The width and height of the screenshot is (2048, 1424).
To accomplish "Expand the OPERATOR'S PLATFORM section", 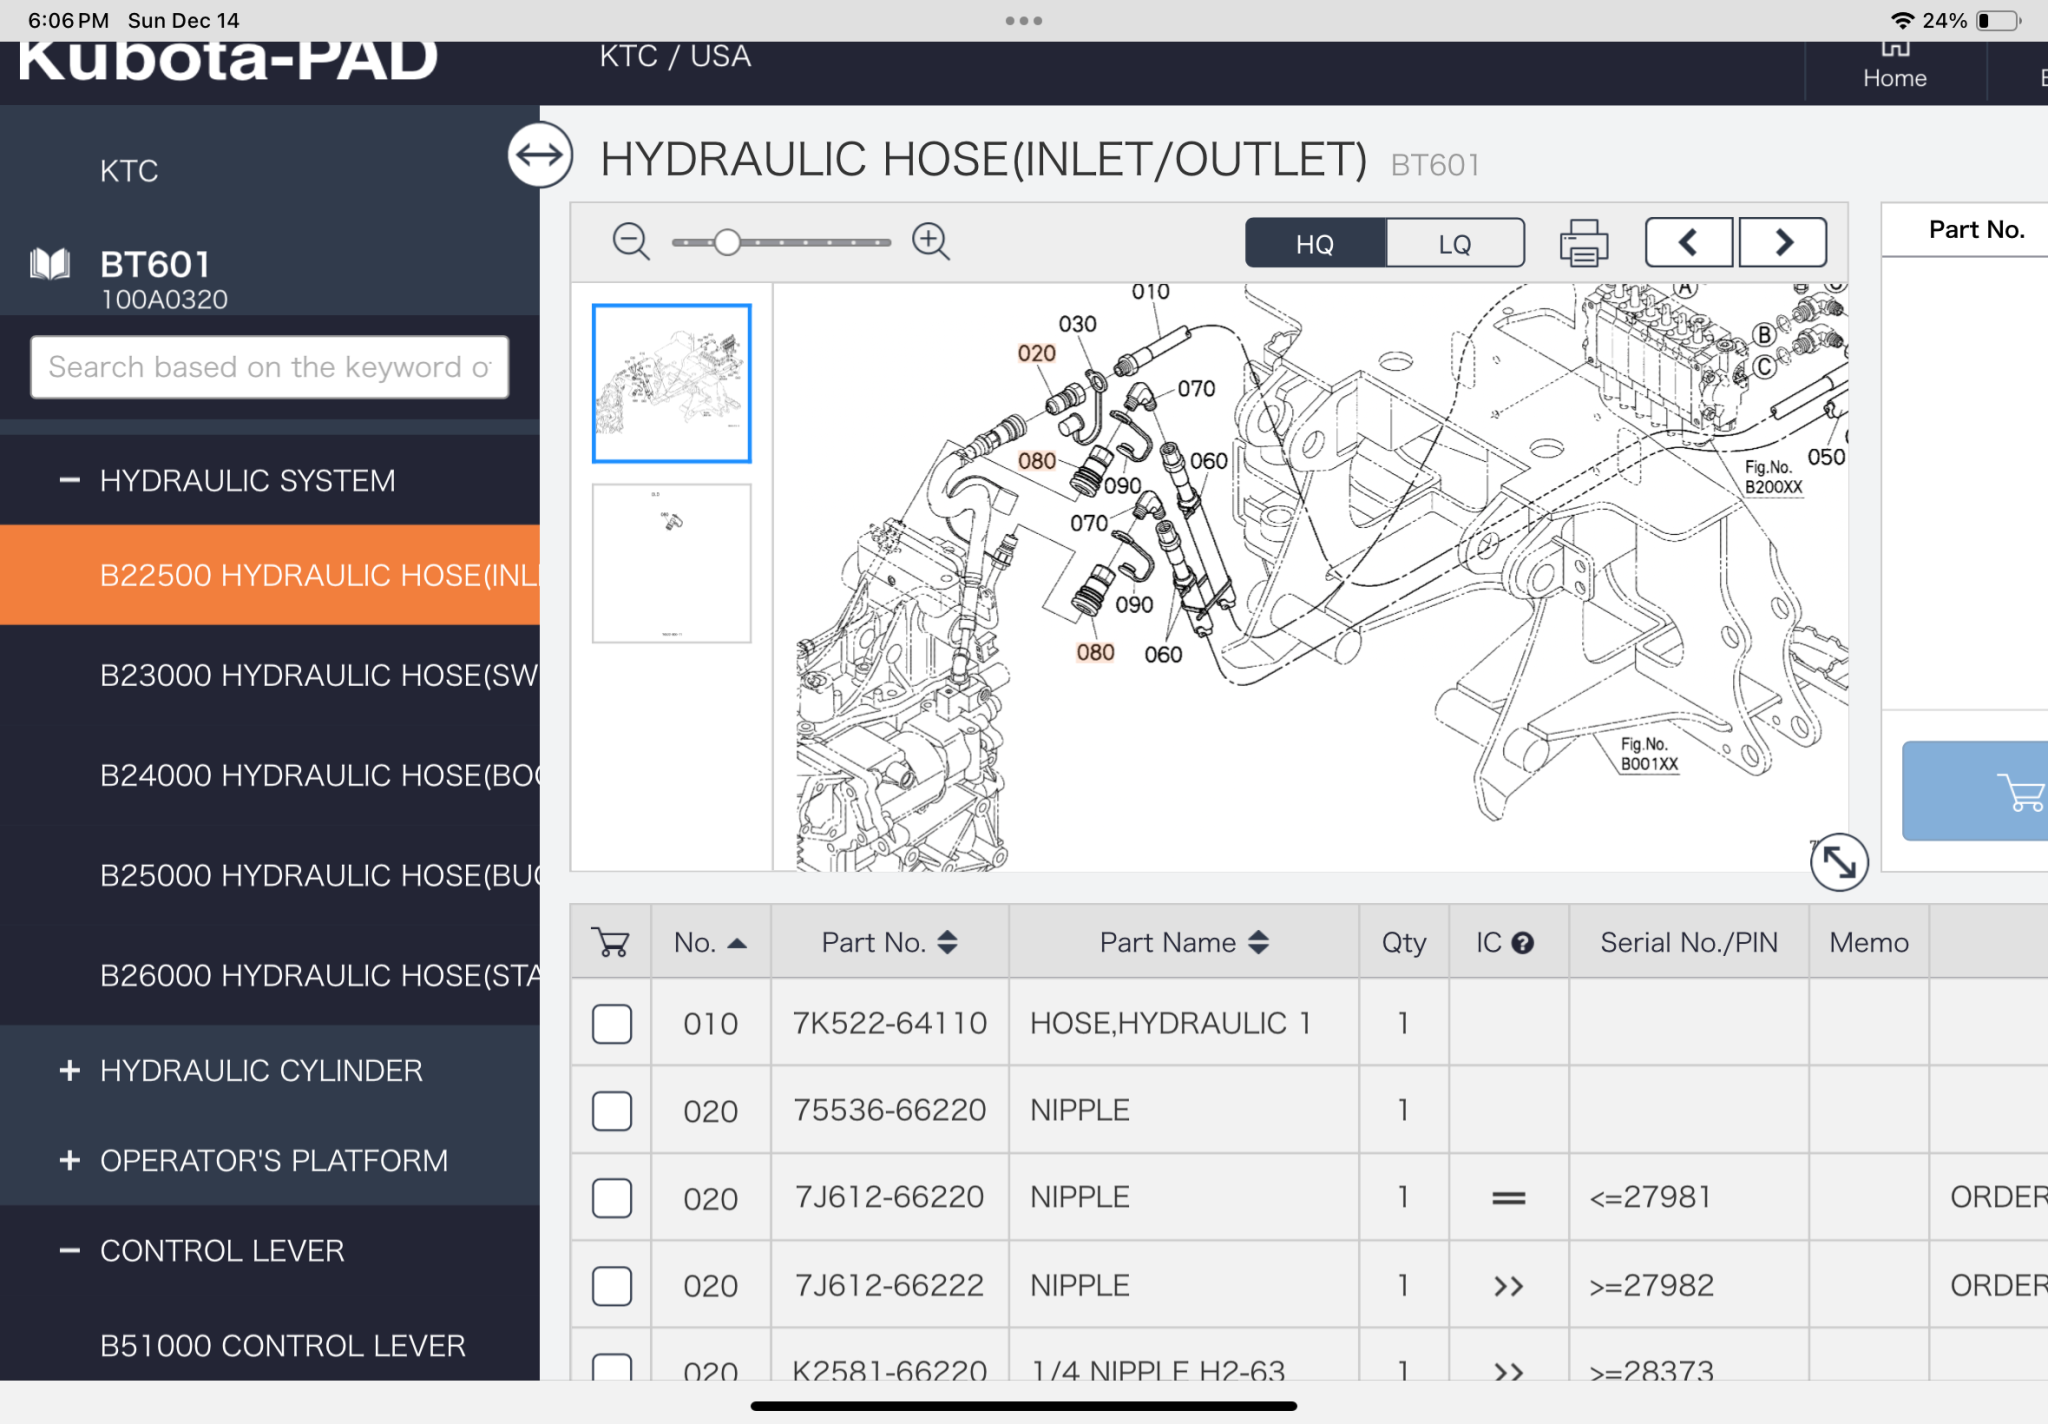I will point(70,1161).
